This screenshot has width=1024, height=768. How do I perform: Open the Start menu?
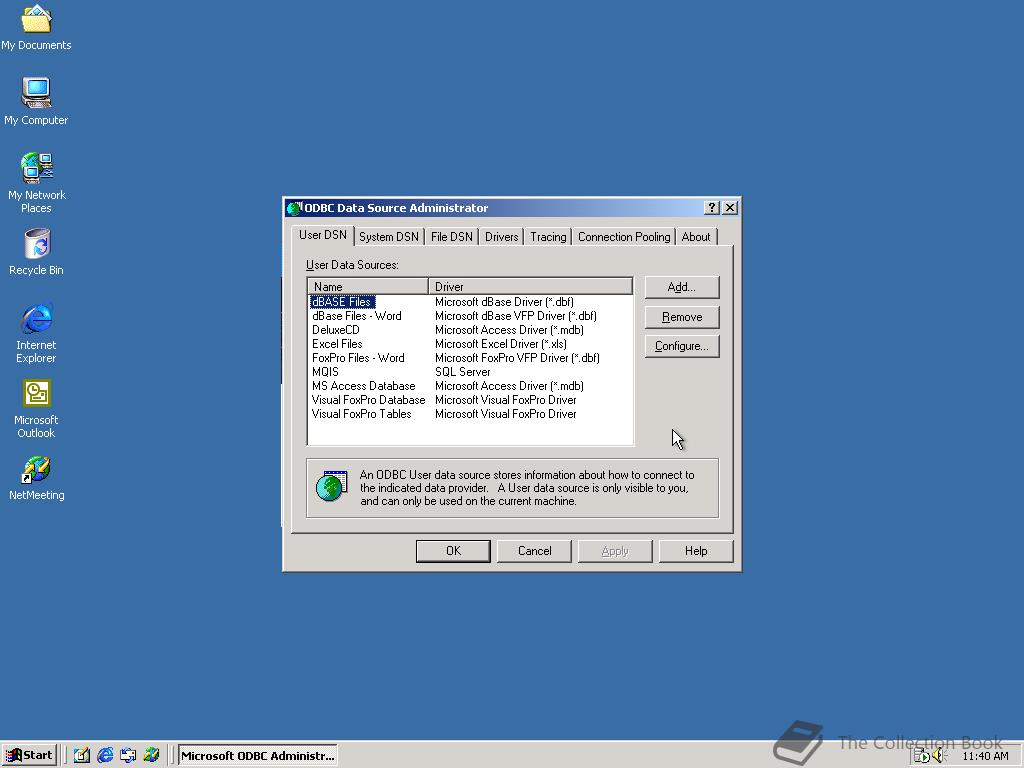[x=29, y=755]
